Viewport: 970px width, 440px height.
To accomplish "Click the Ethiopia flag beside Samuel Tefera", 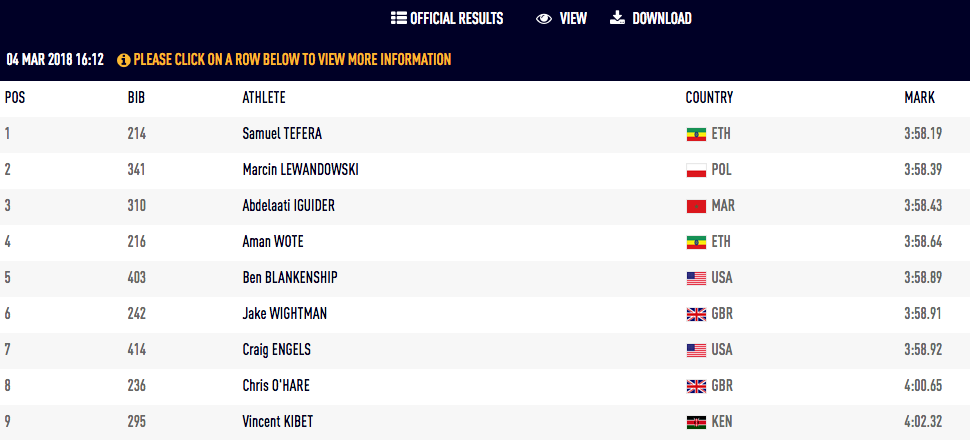I will (x=696, y=134).
